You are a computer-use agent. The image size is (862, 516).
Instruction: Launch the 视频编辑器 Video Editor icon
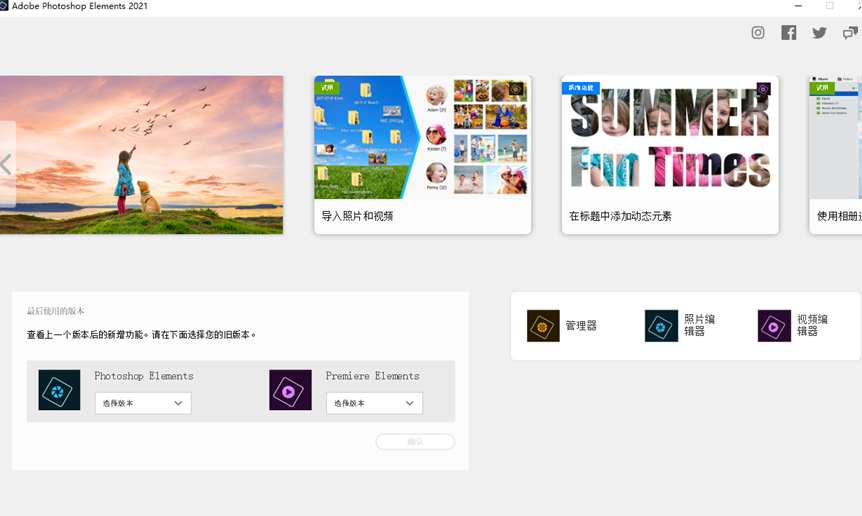pos(774,326)
